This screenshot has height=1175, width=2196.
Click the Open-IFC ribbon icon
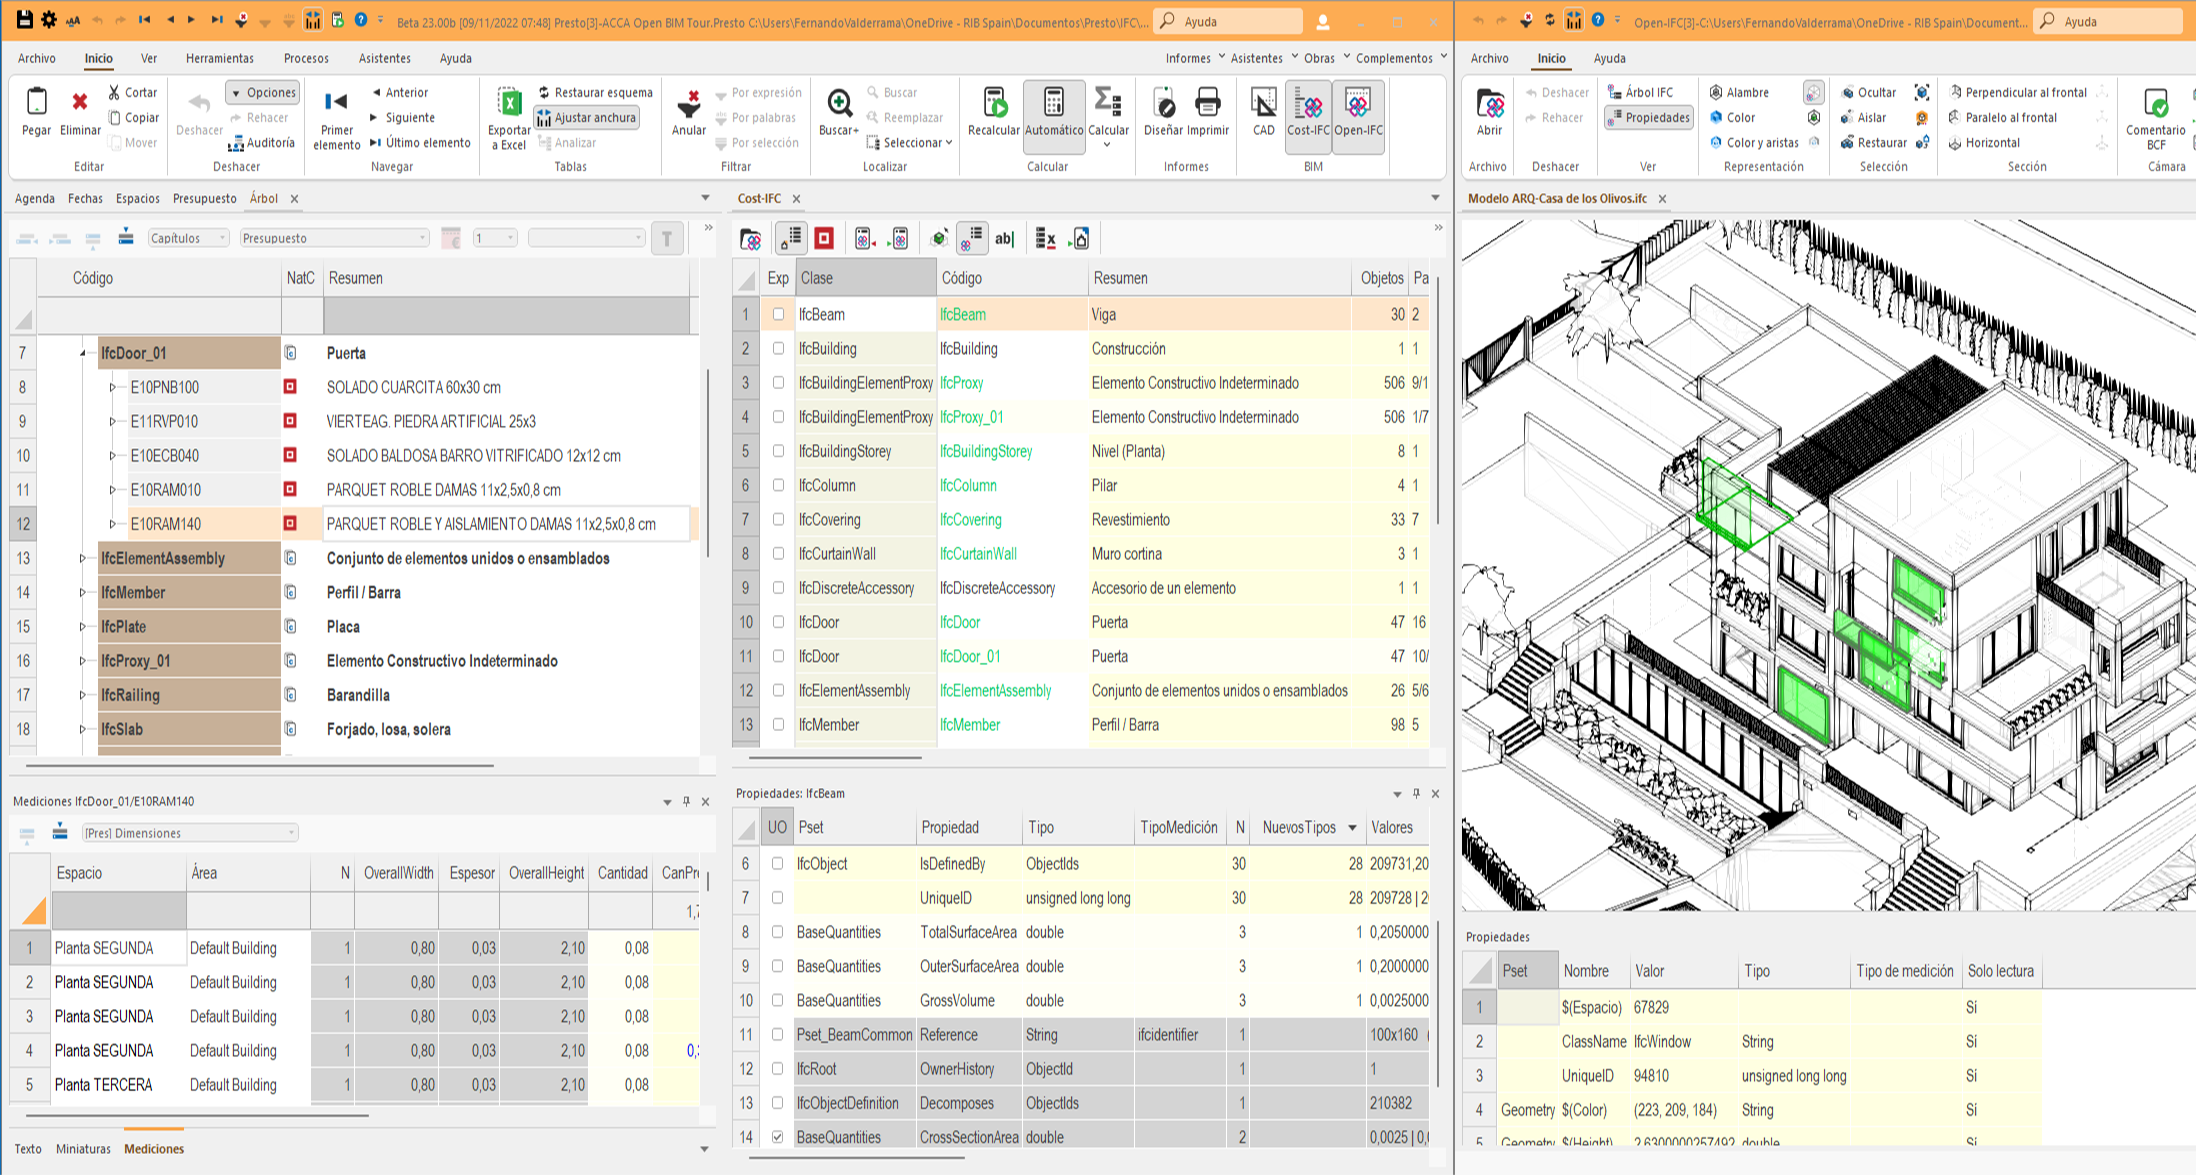(x=1358, y=104)
